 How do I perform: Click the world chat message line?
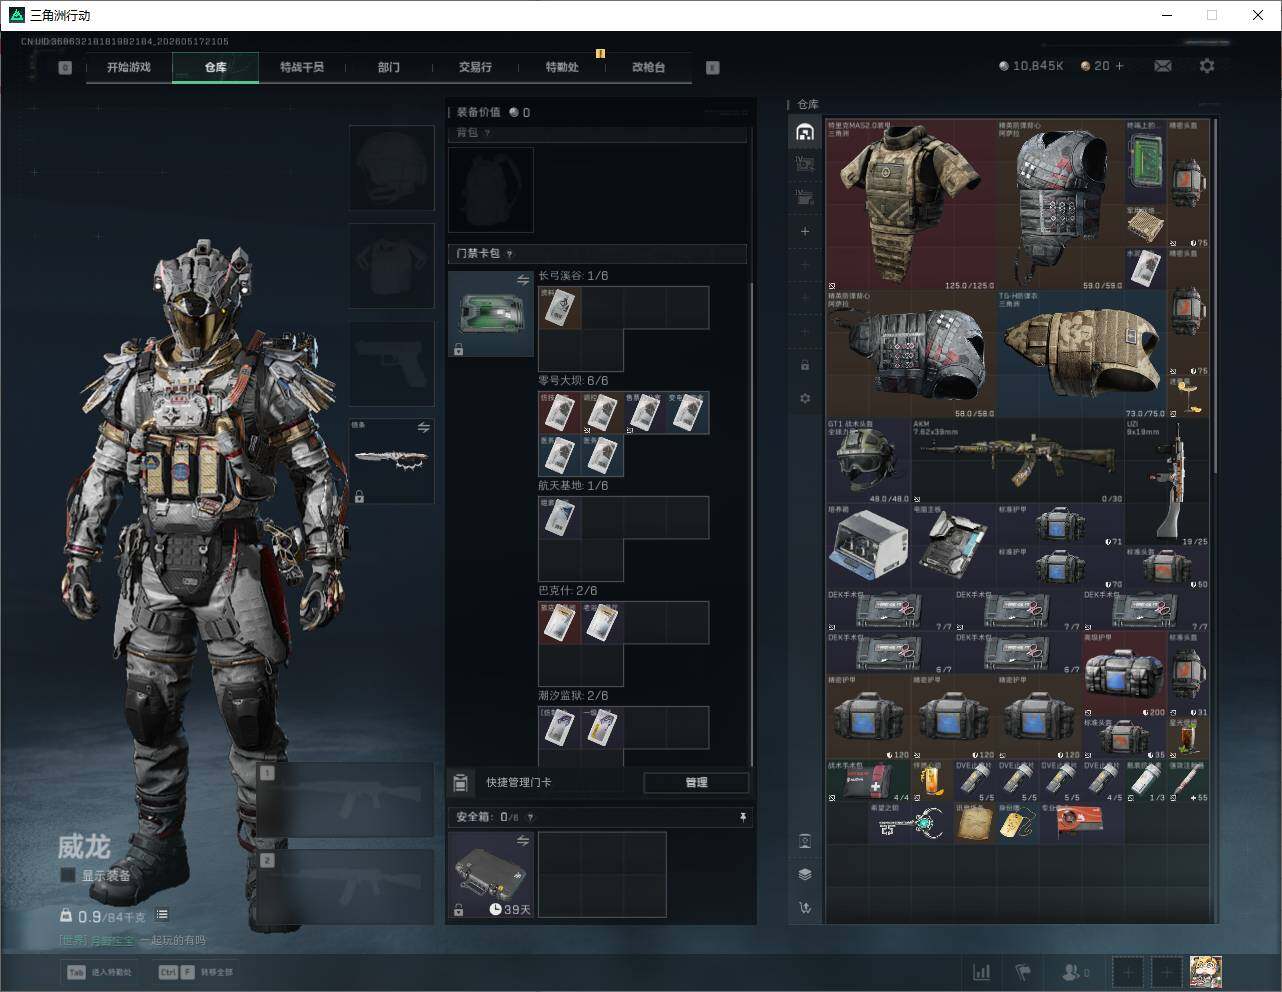point(133,941)
